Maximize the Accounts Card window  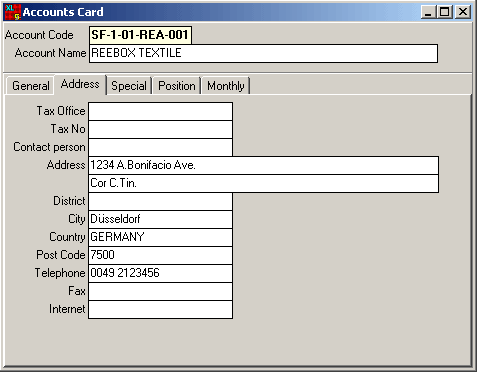(445, 12)
